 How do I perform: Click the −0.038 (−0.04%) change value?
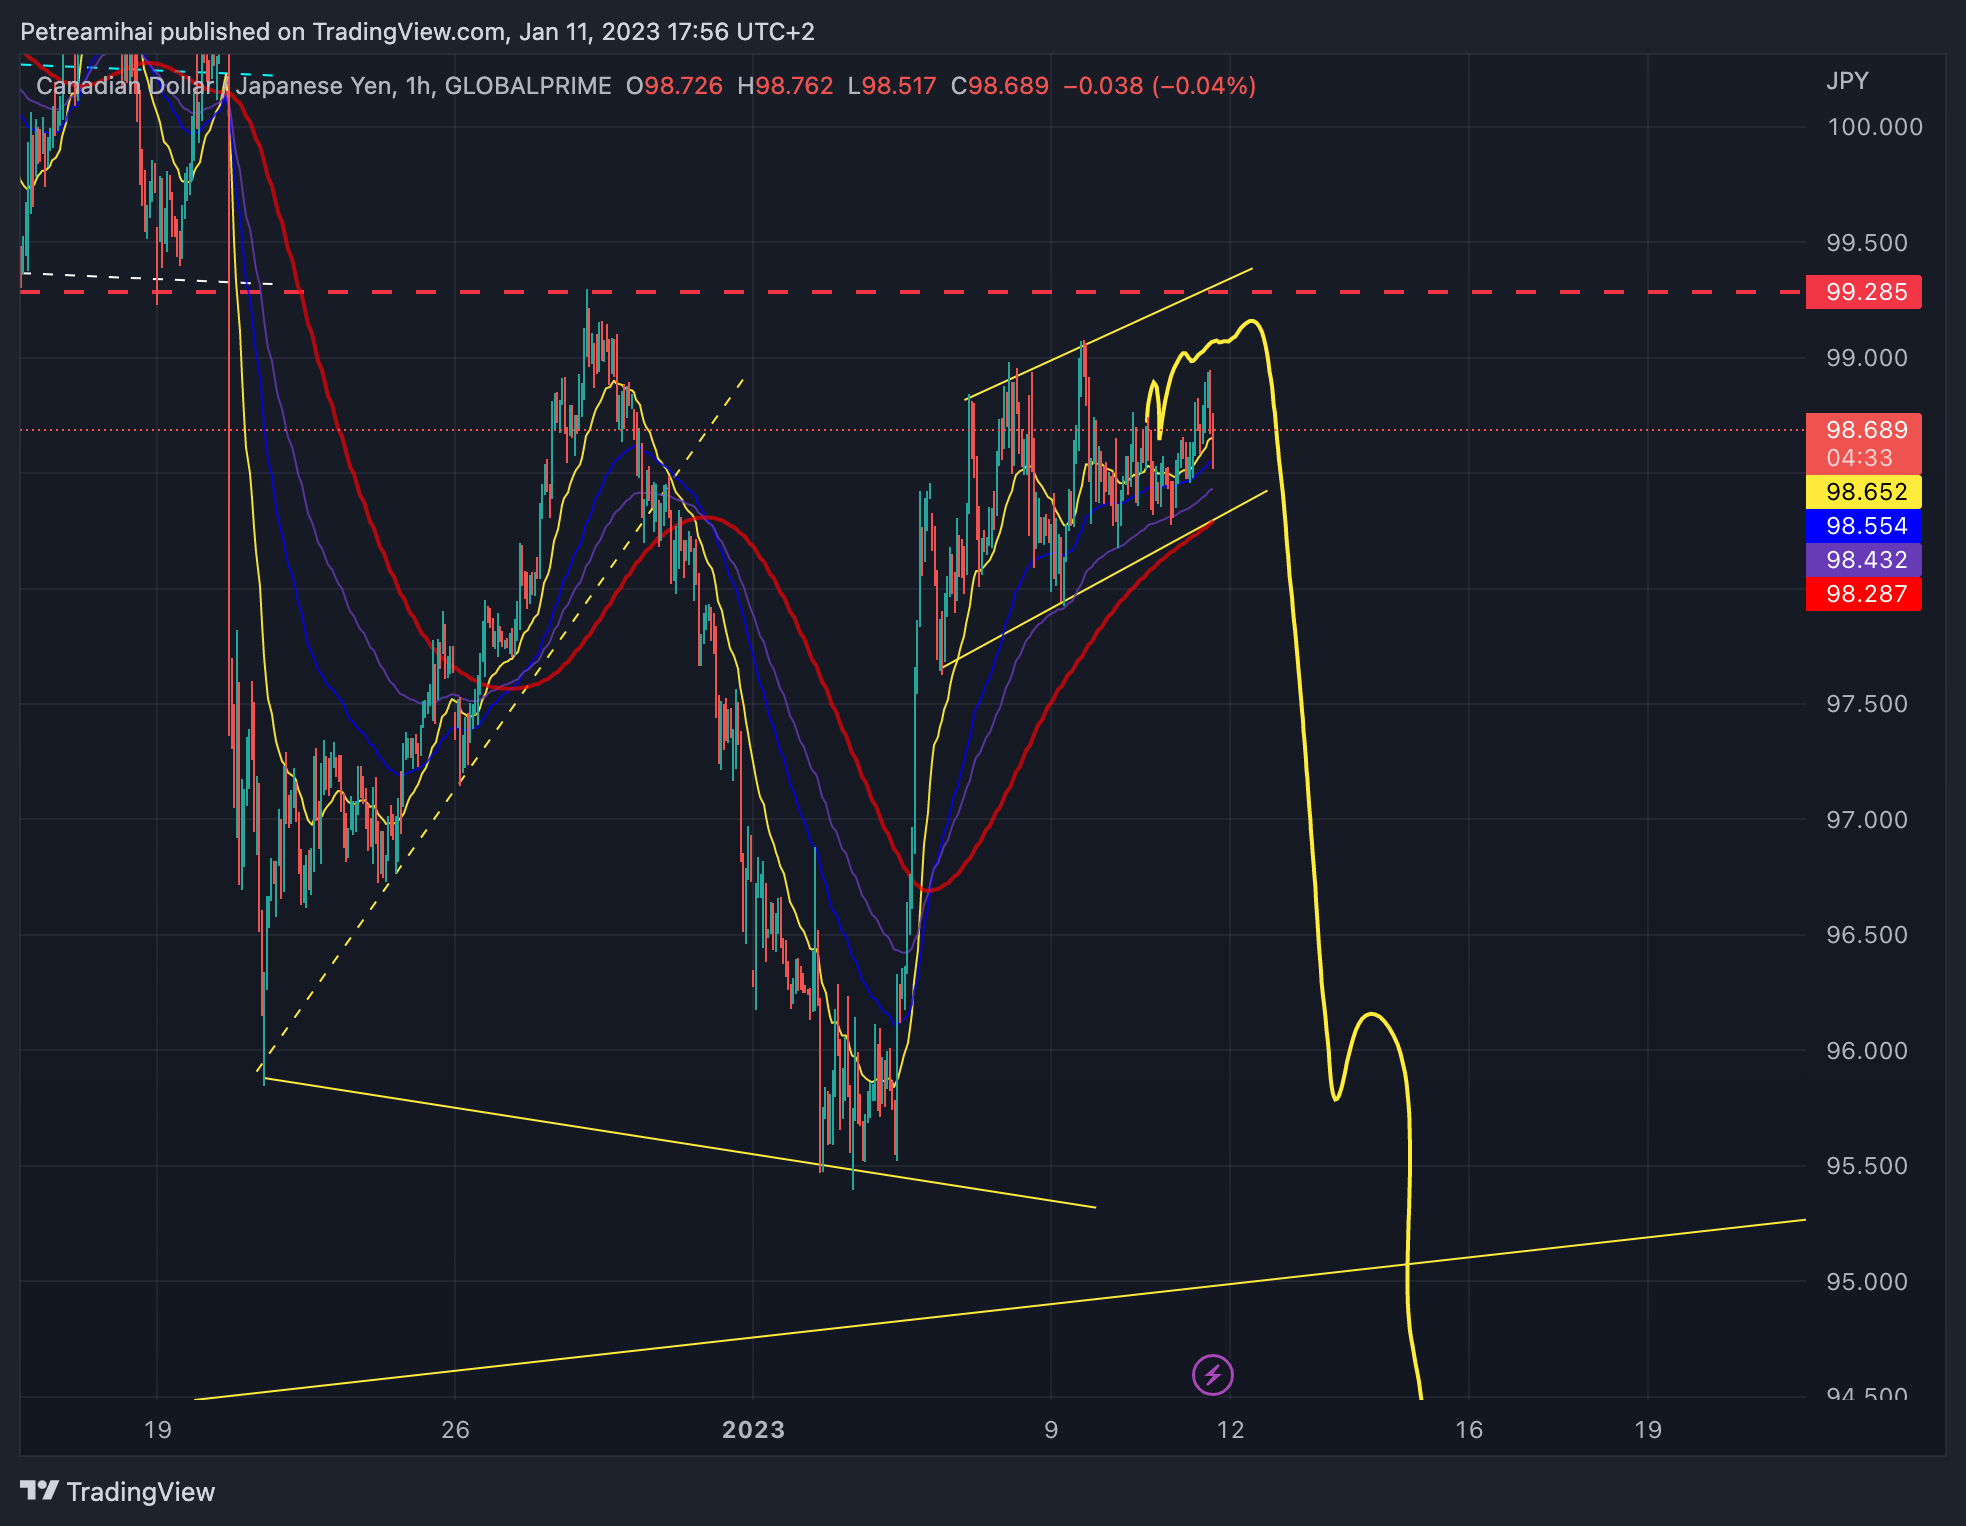coord(1160,86)
